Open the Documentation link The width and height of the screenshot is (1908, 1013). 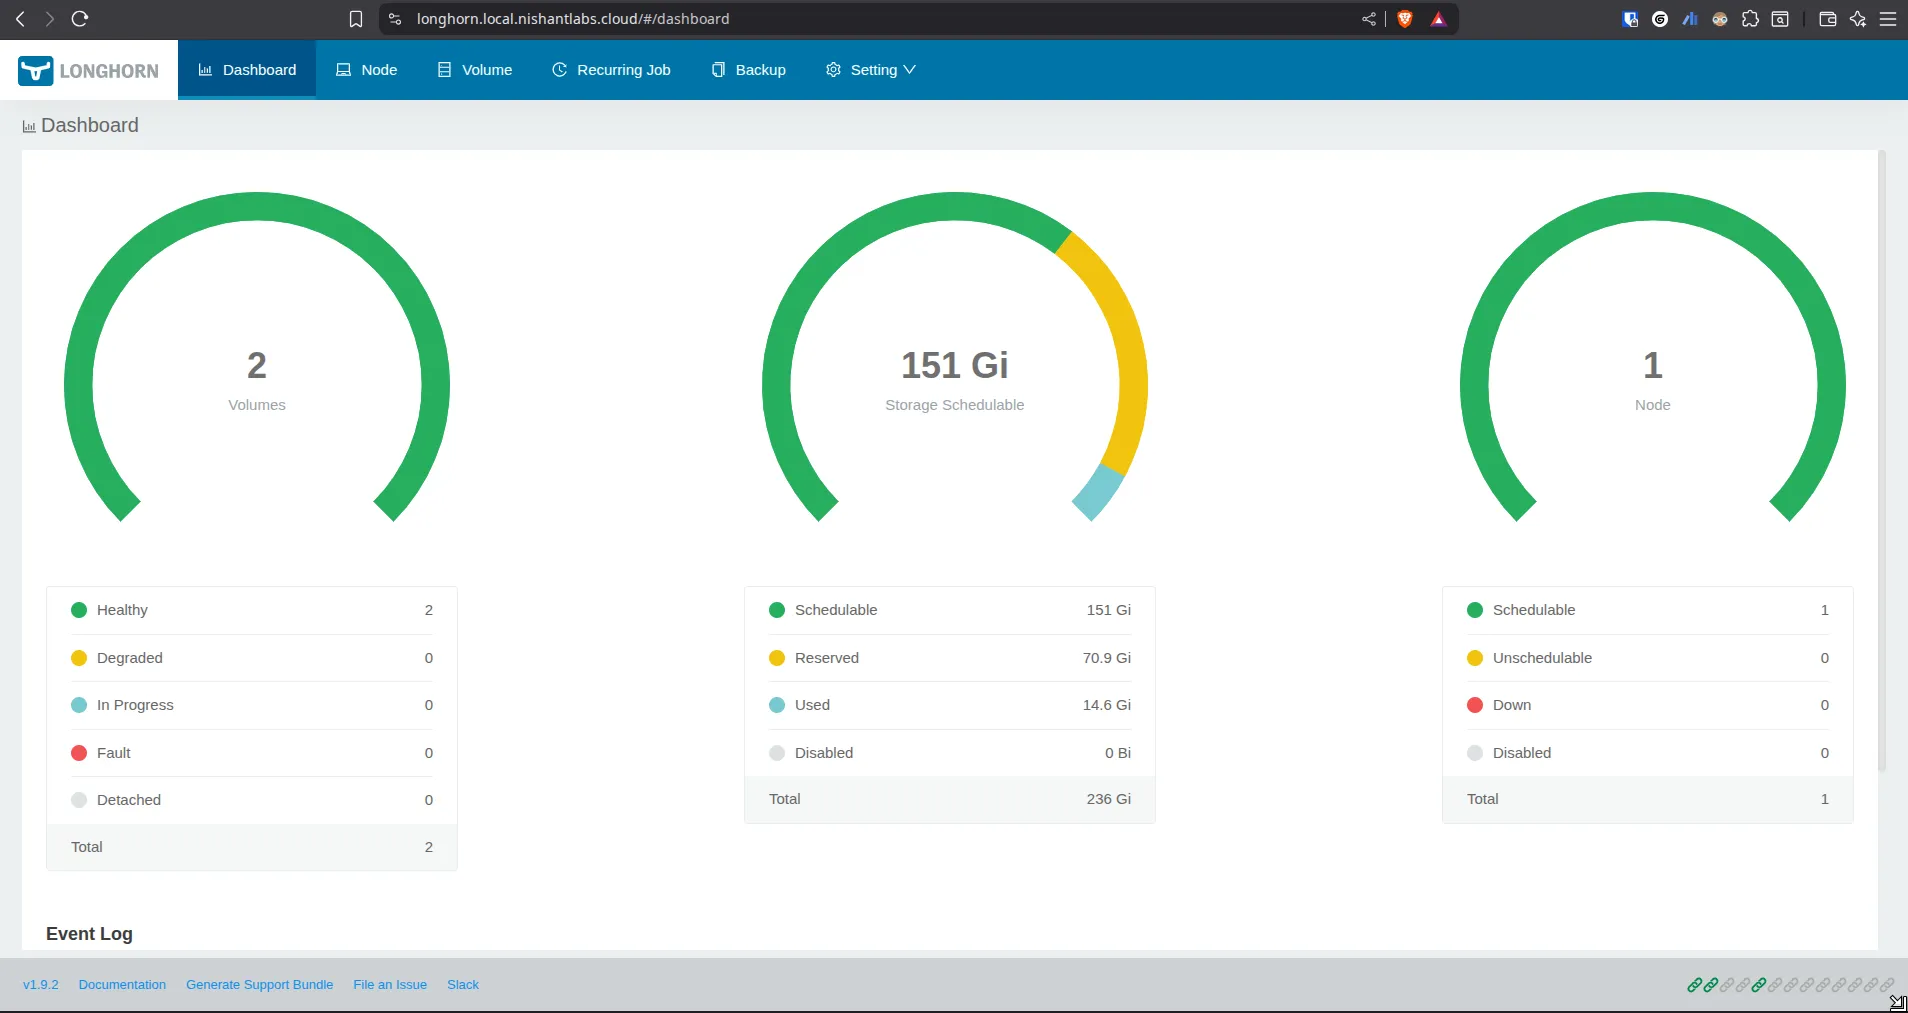122,985
